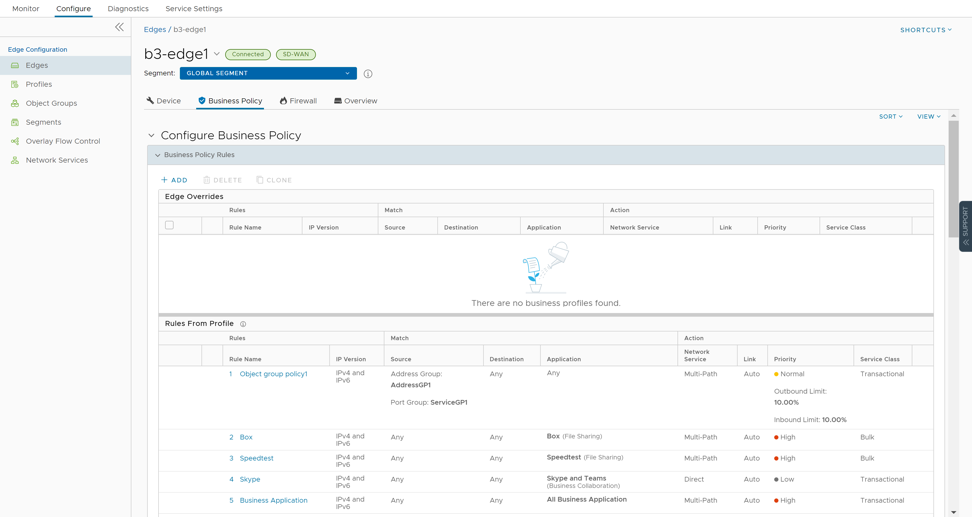The image size is (972, 517).
Task: Click the Profiles icon in sidebar
Action: click(x=15, y=85)
